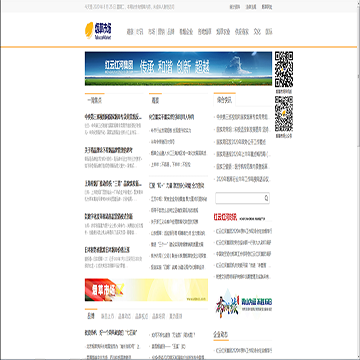Open the leftmost item in main navigation bar

(x=130, y=32)
